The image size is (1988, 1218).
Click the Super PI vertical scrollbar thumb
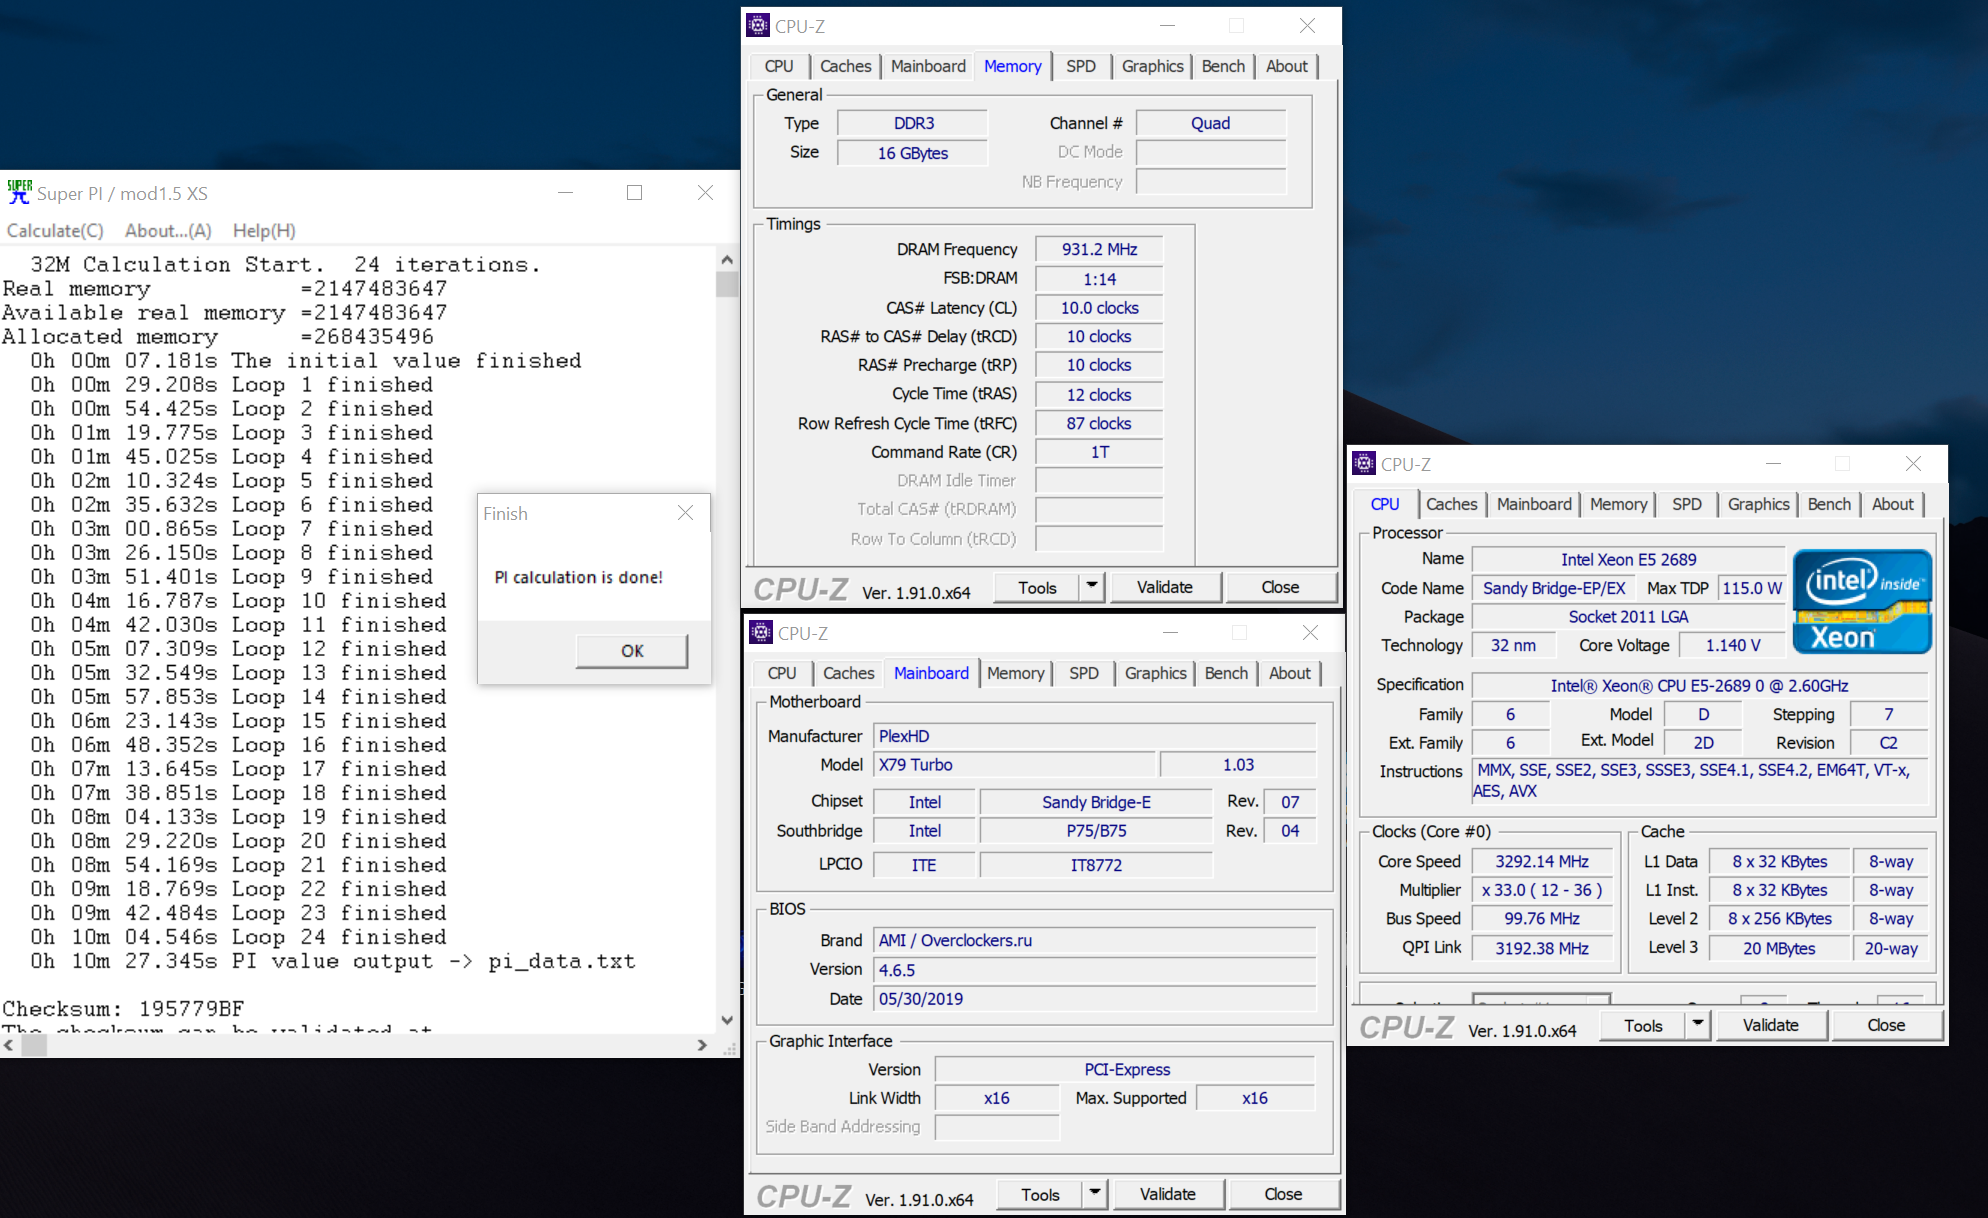[727, 284]
